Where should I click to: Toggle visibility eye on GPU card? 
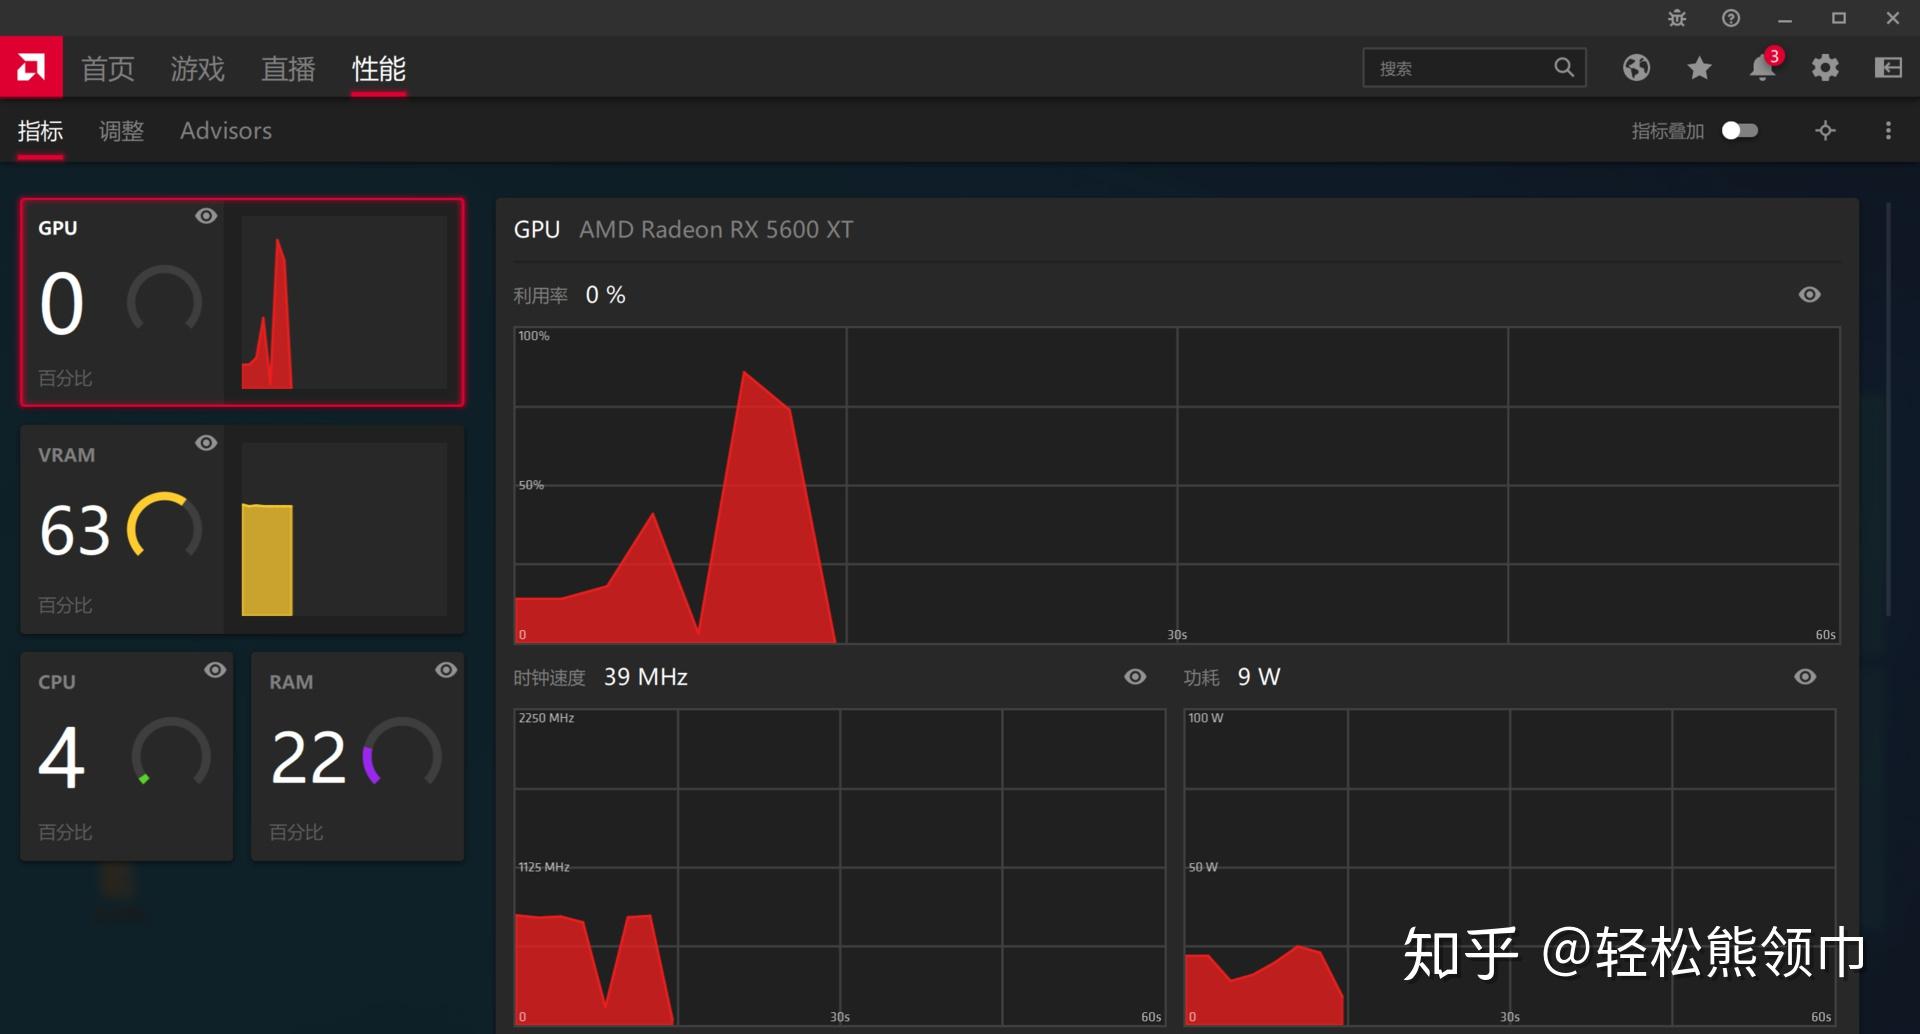[x=206, y=216]
